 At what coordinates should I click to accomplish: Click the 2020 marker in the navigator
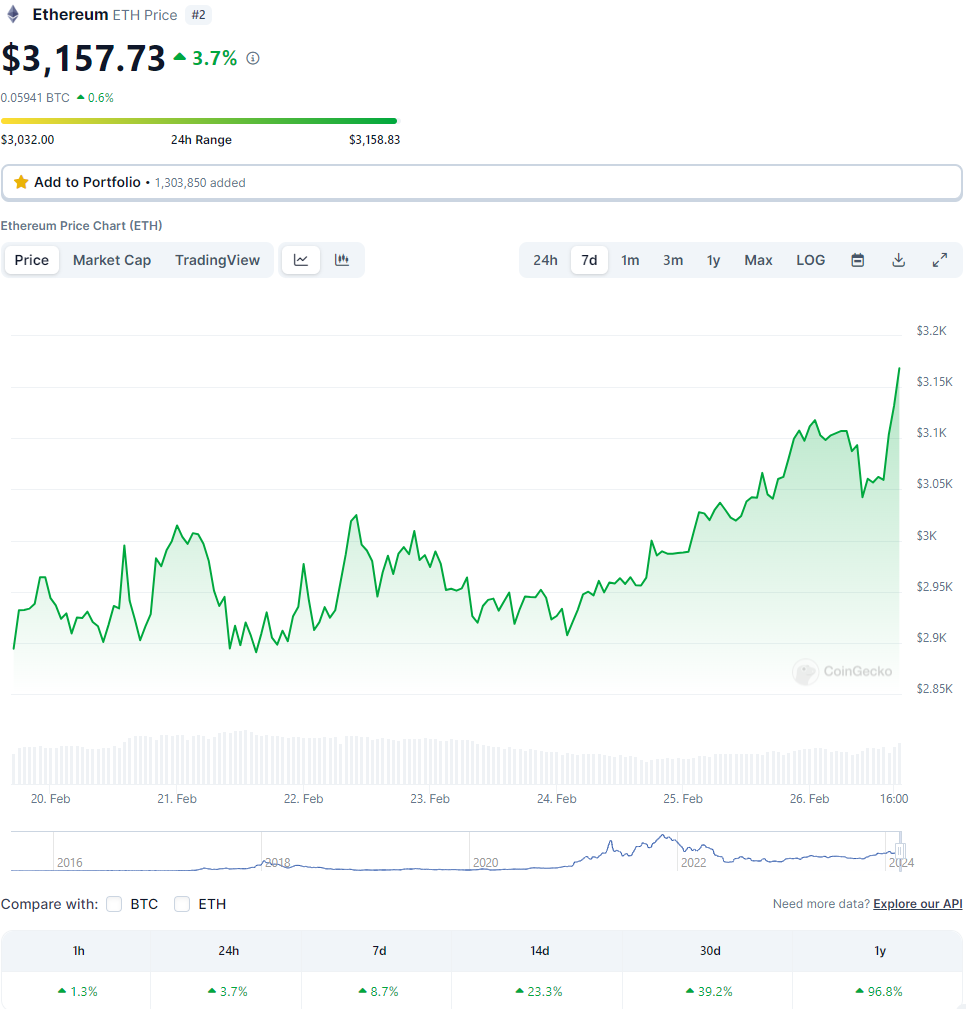click(486, 862)
